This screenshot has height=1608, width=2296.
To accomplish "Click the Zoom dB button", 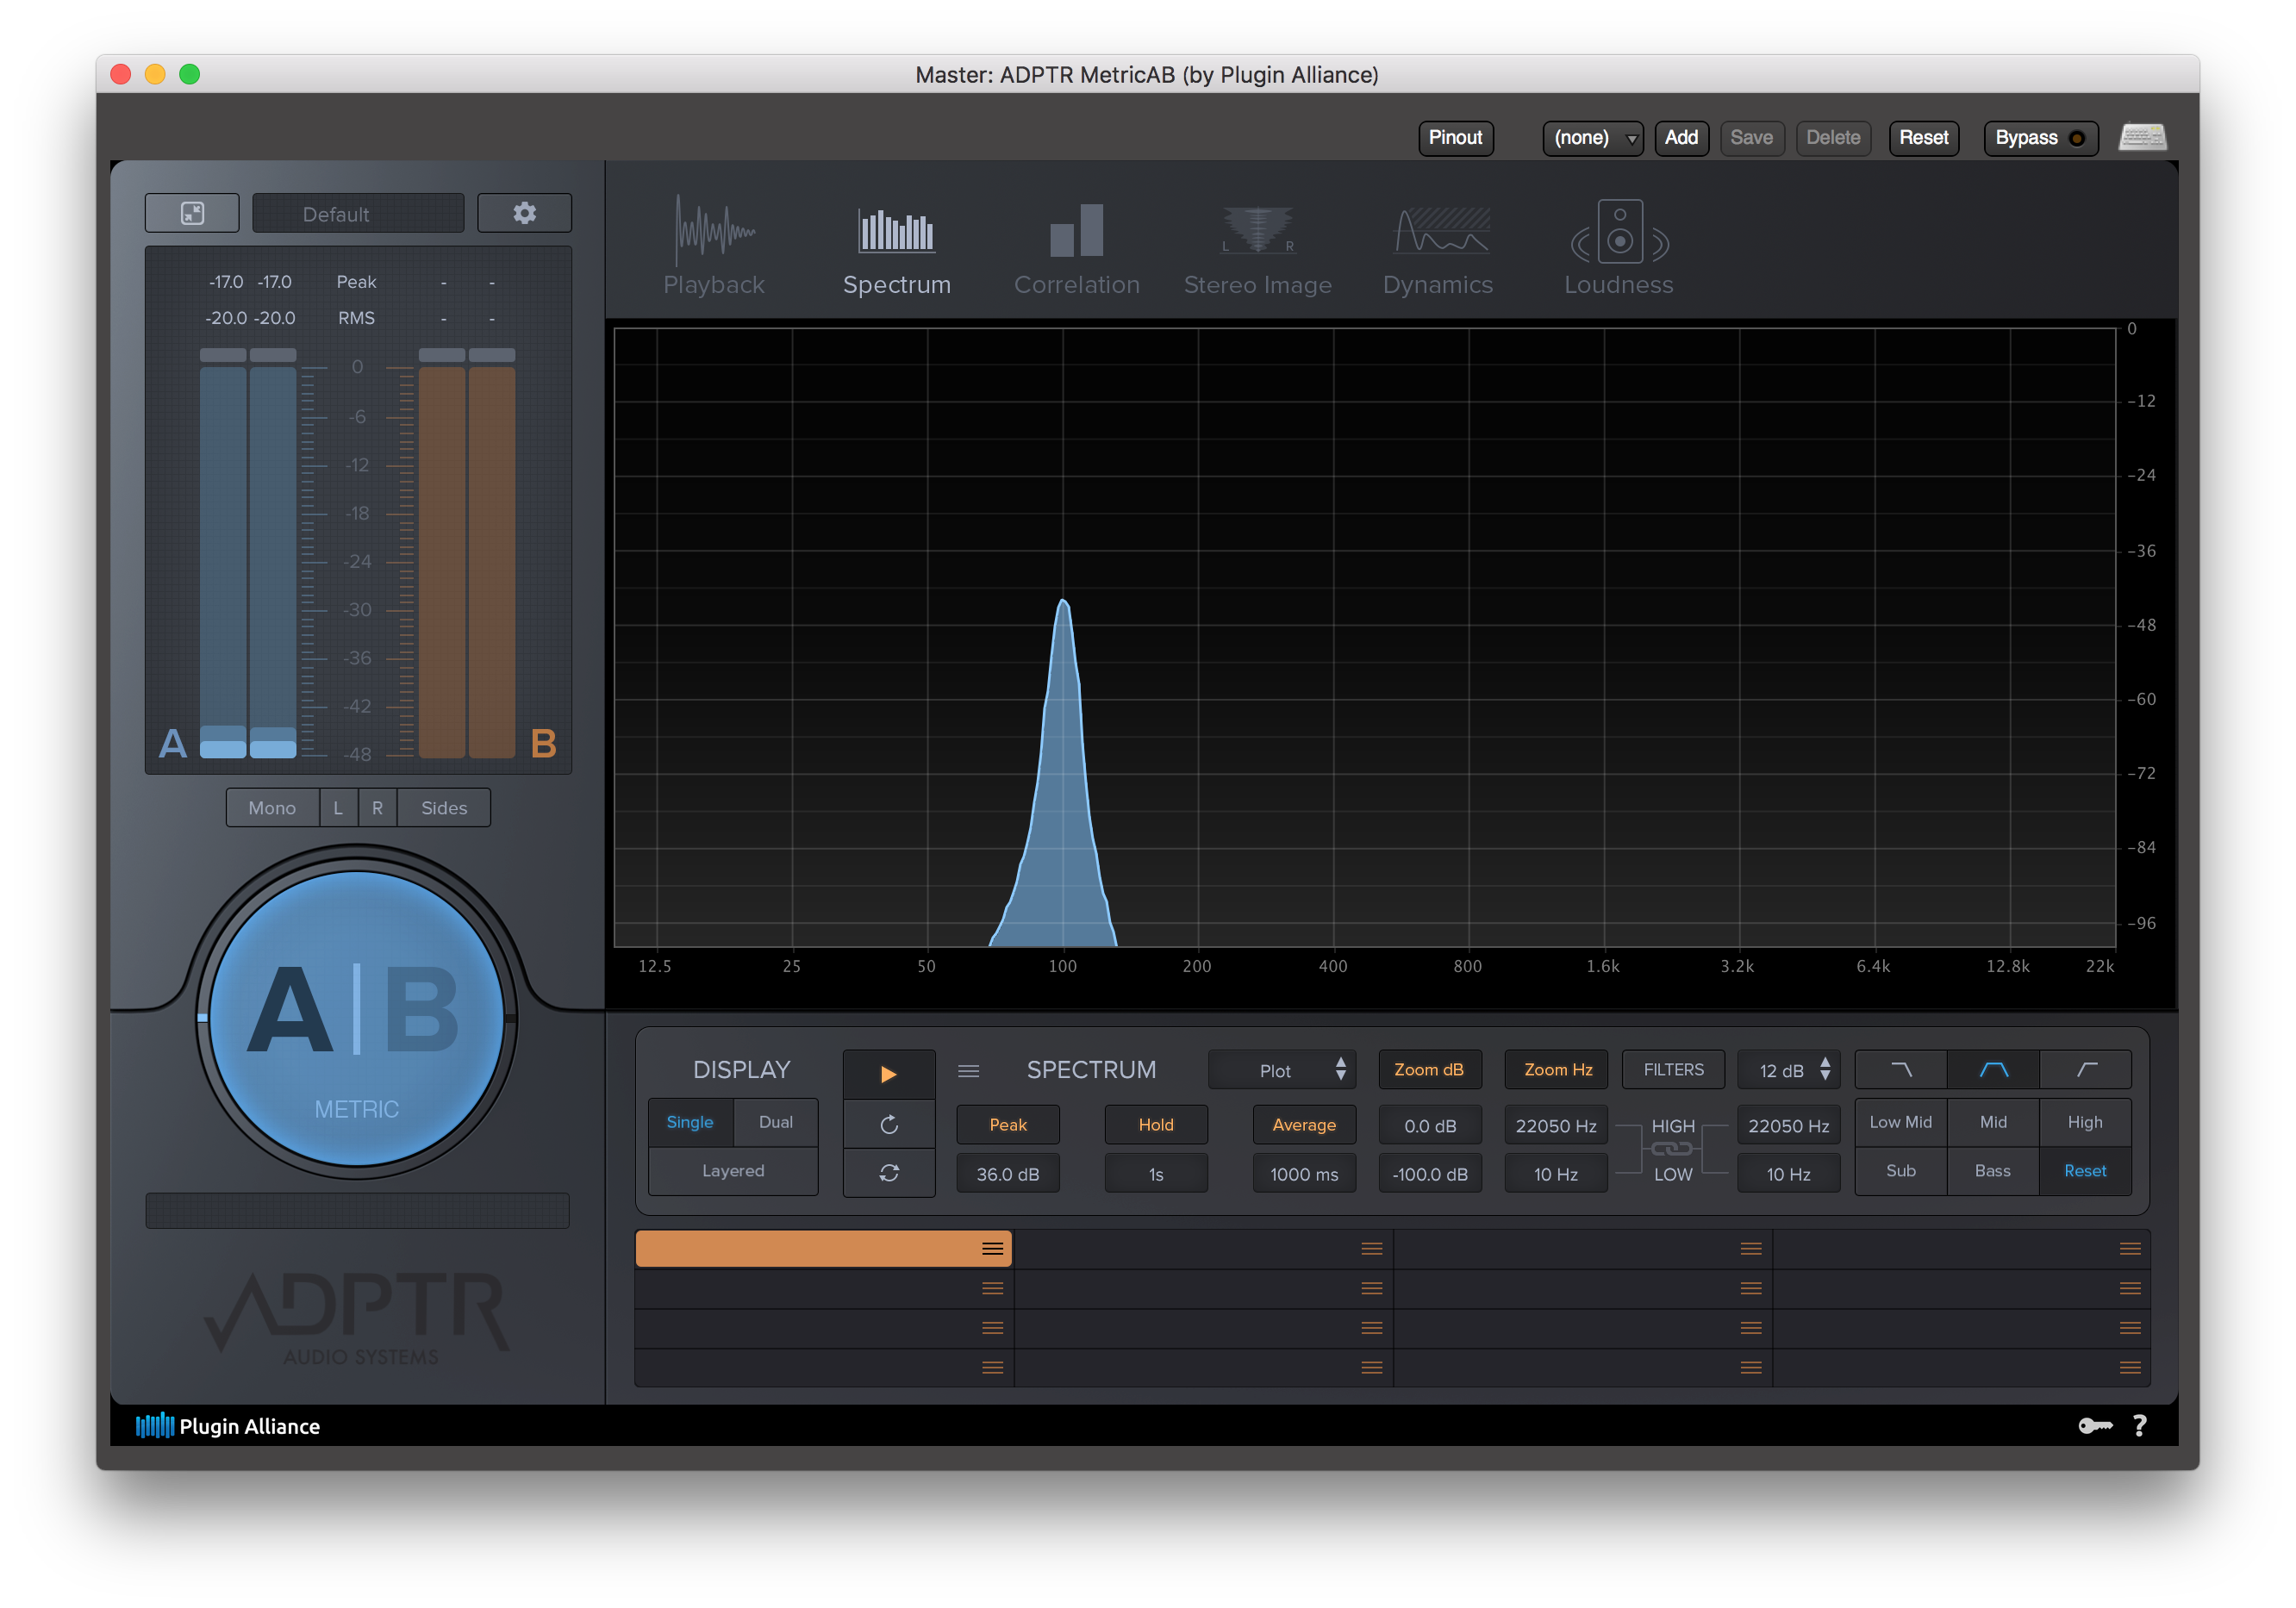I will 1429,1070.
